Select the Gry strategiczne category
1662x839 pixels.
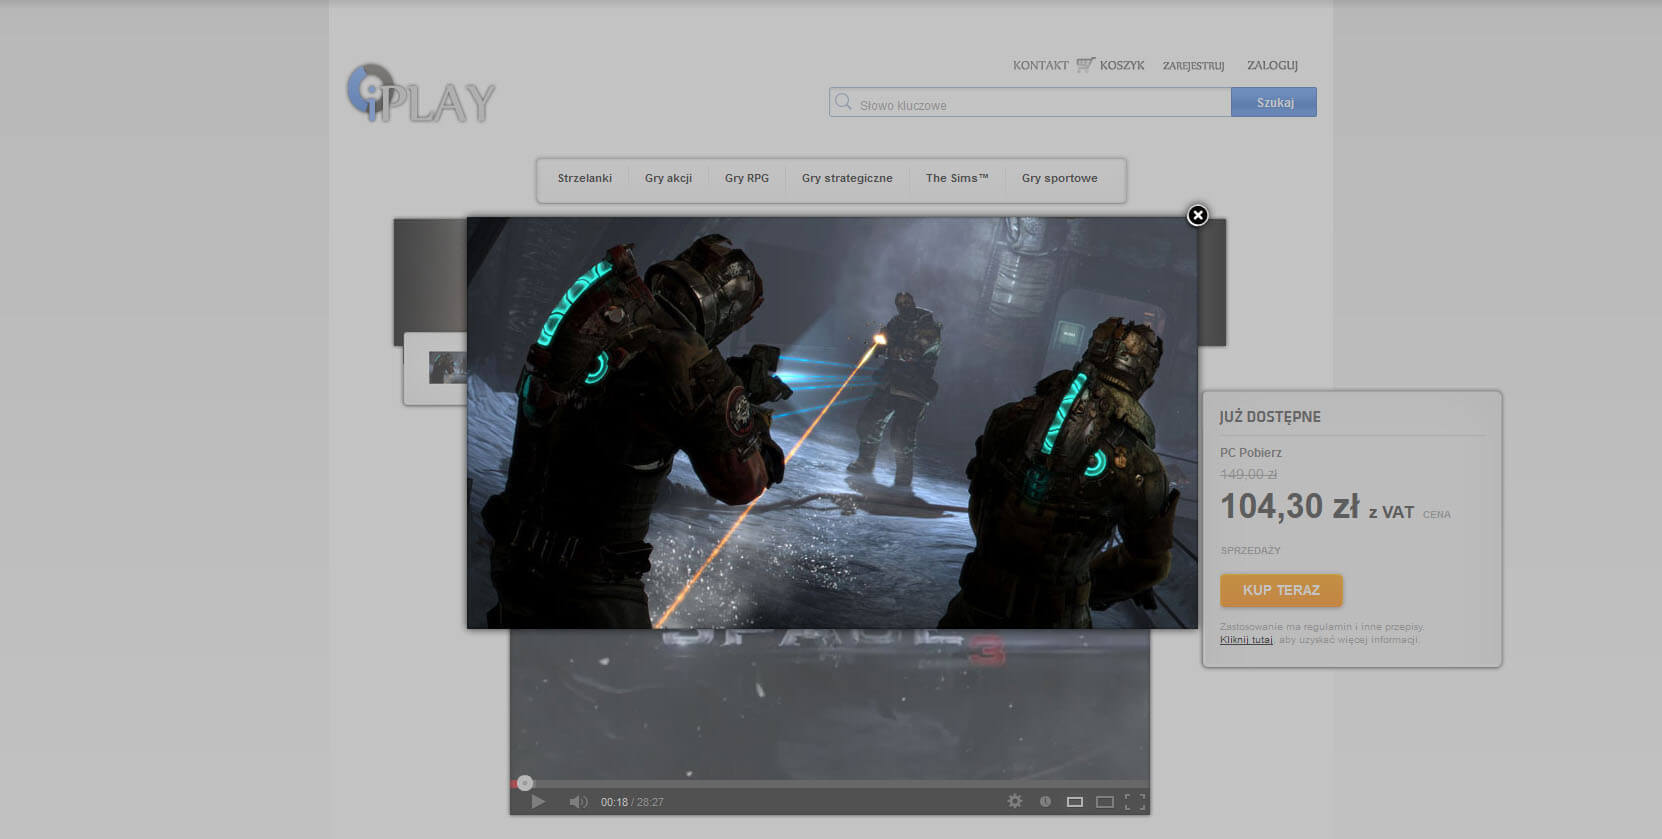847,178
